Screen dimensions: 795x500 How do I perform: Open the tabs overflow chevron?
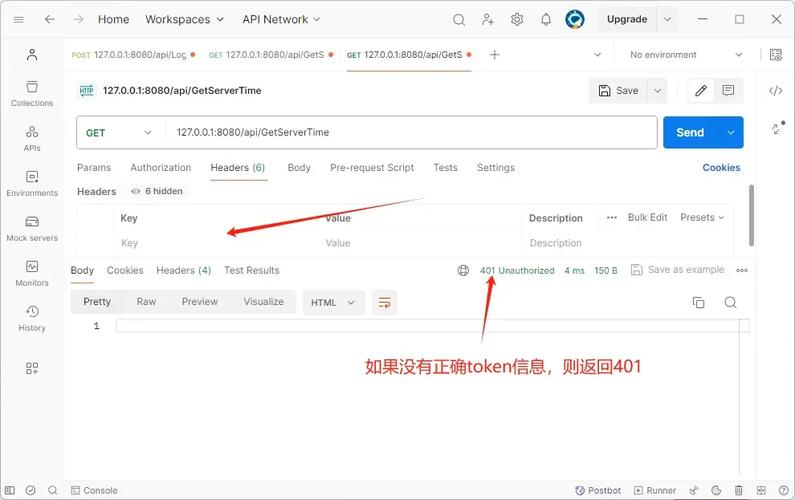(x=597, y=55)
